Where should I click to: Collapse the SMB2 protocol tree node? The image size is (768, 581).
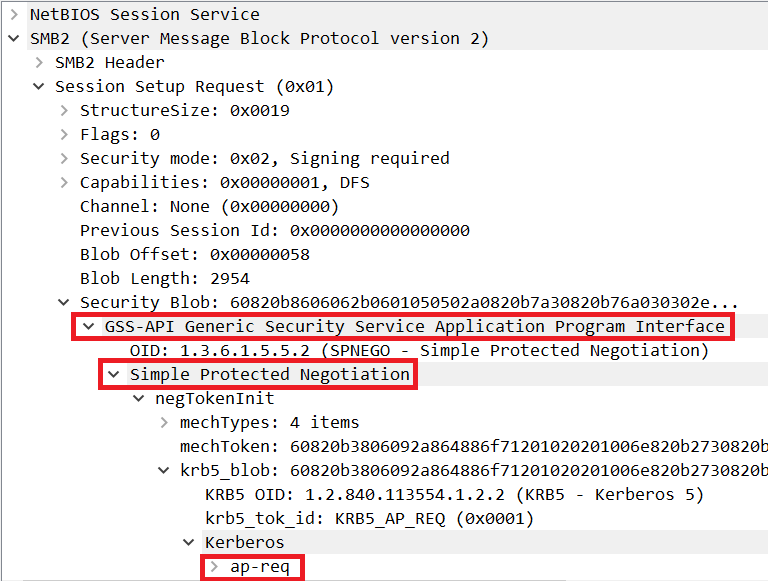14,39
